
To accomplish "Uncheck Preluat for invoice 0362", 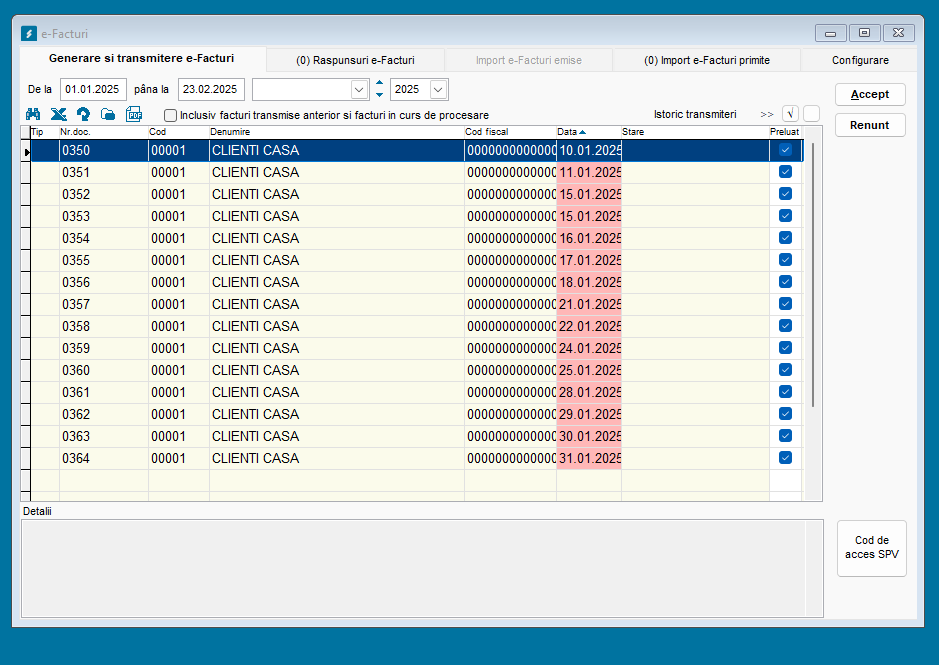I will (785, 414).
